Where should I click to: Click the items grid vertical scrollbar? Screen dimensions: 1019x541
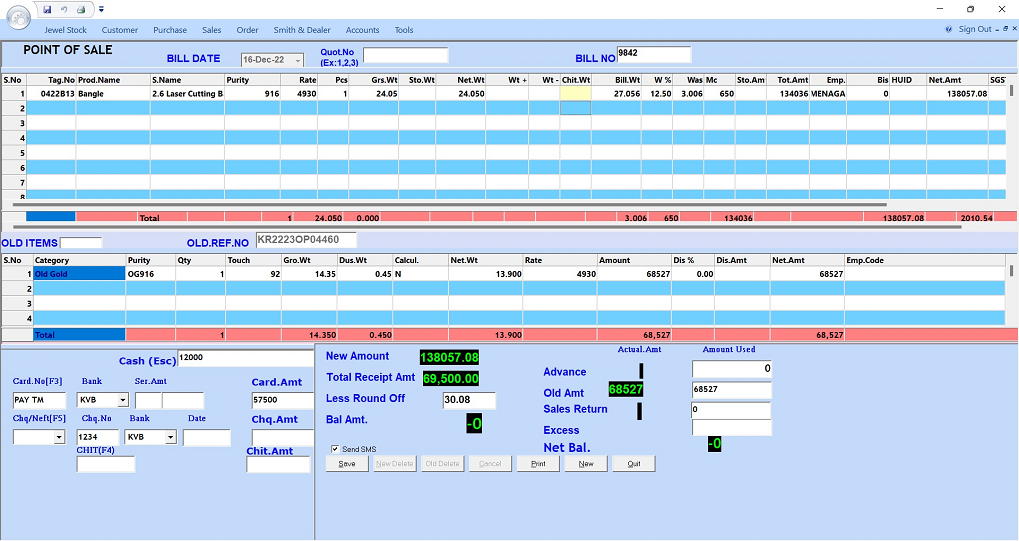click(1011, 140)
